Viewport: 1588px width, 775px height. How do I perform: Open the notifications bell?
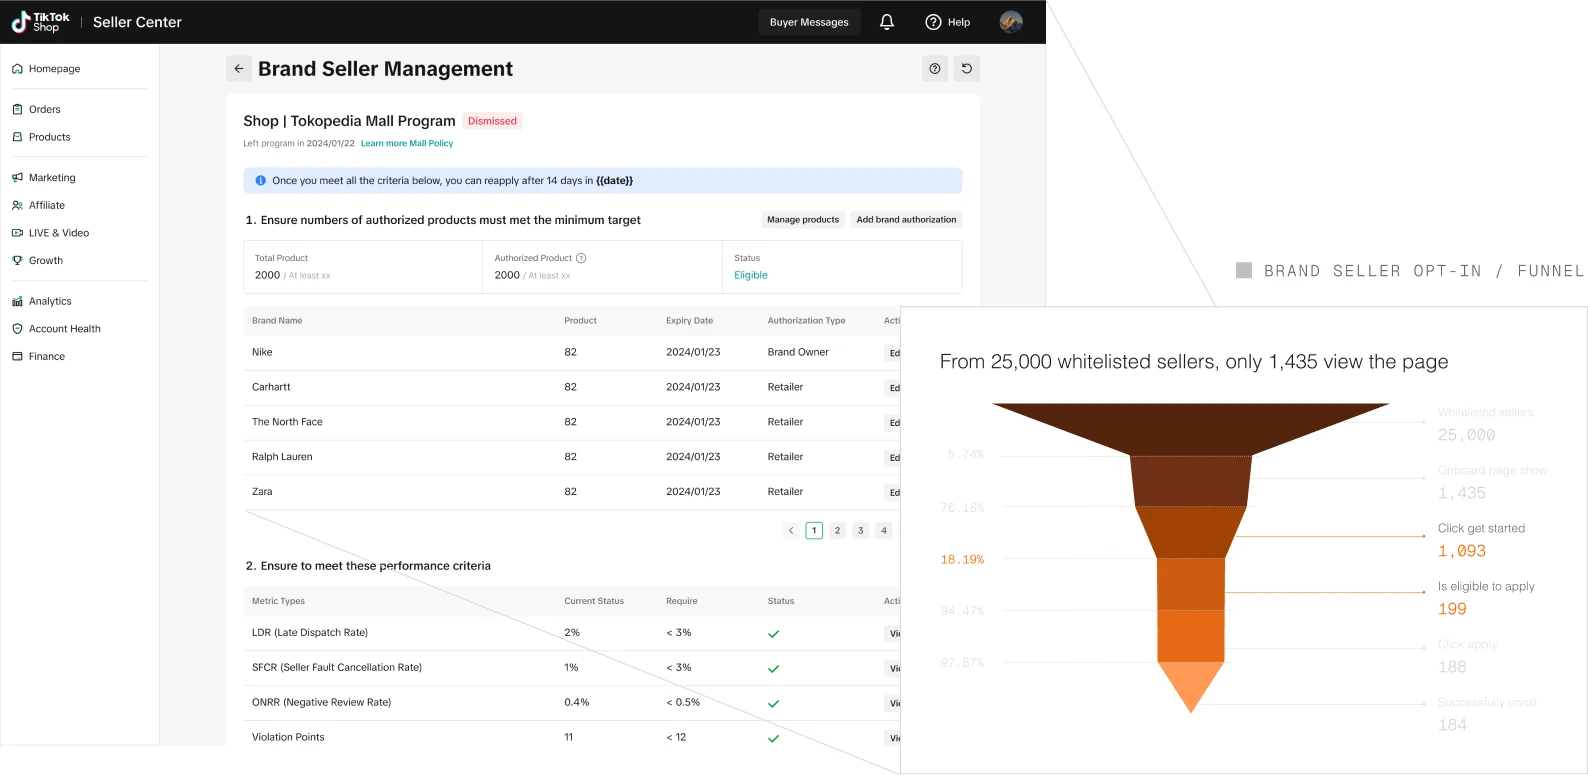[887, 22]
